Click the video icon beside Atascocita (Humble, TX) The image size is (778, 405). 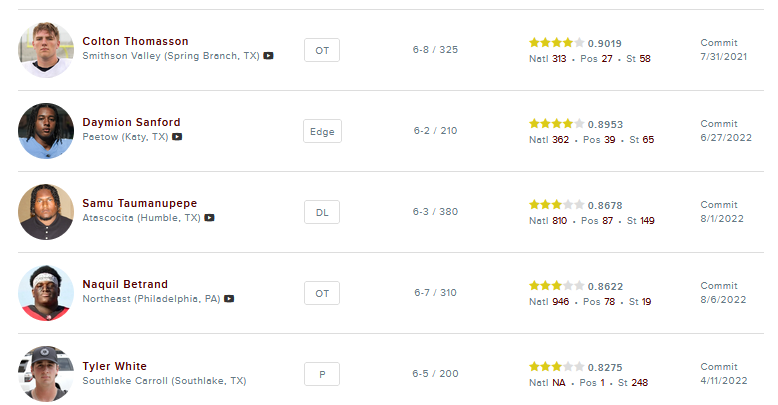click(210, 218)
